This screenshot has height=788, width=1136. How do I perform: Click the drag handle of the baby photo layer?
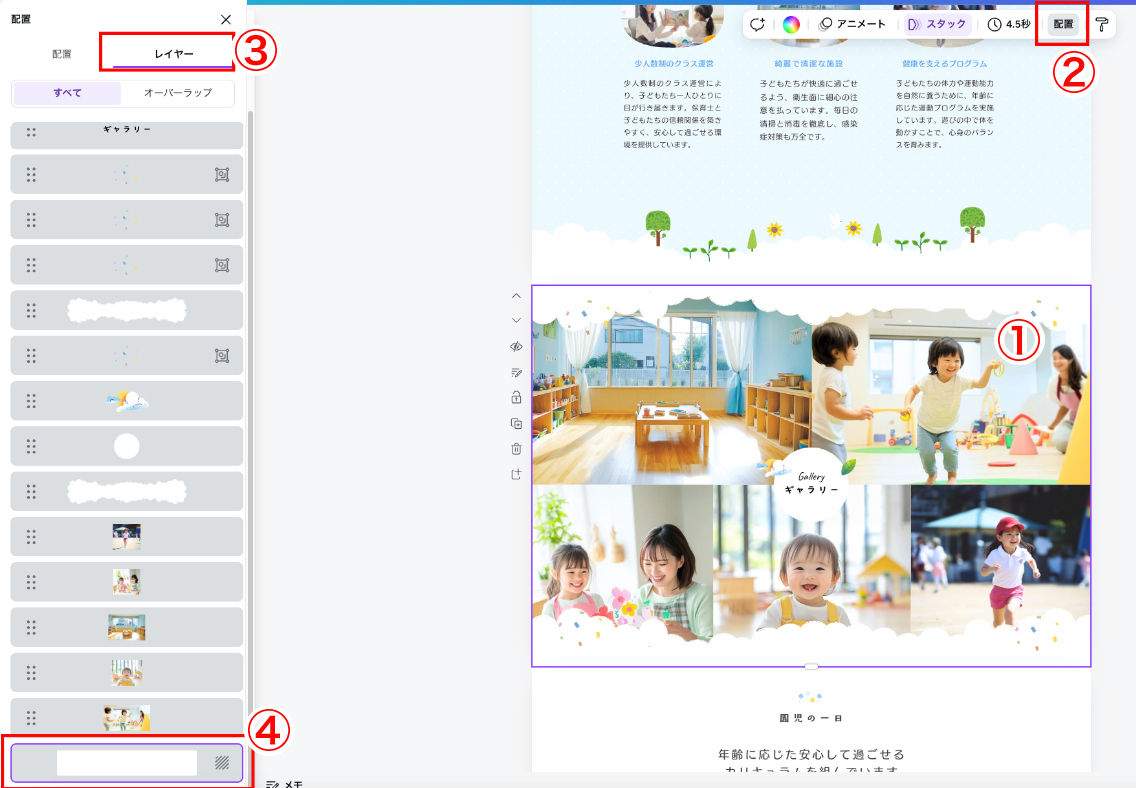pyautogui.click(x=31, y=672)
